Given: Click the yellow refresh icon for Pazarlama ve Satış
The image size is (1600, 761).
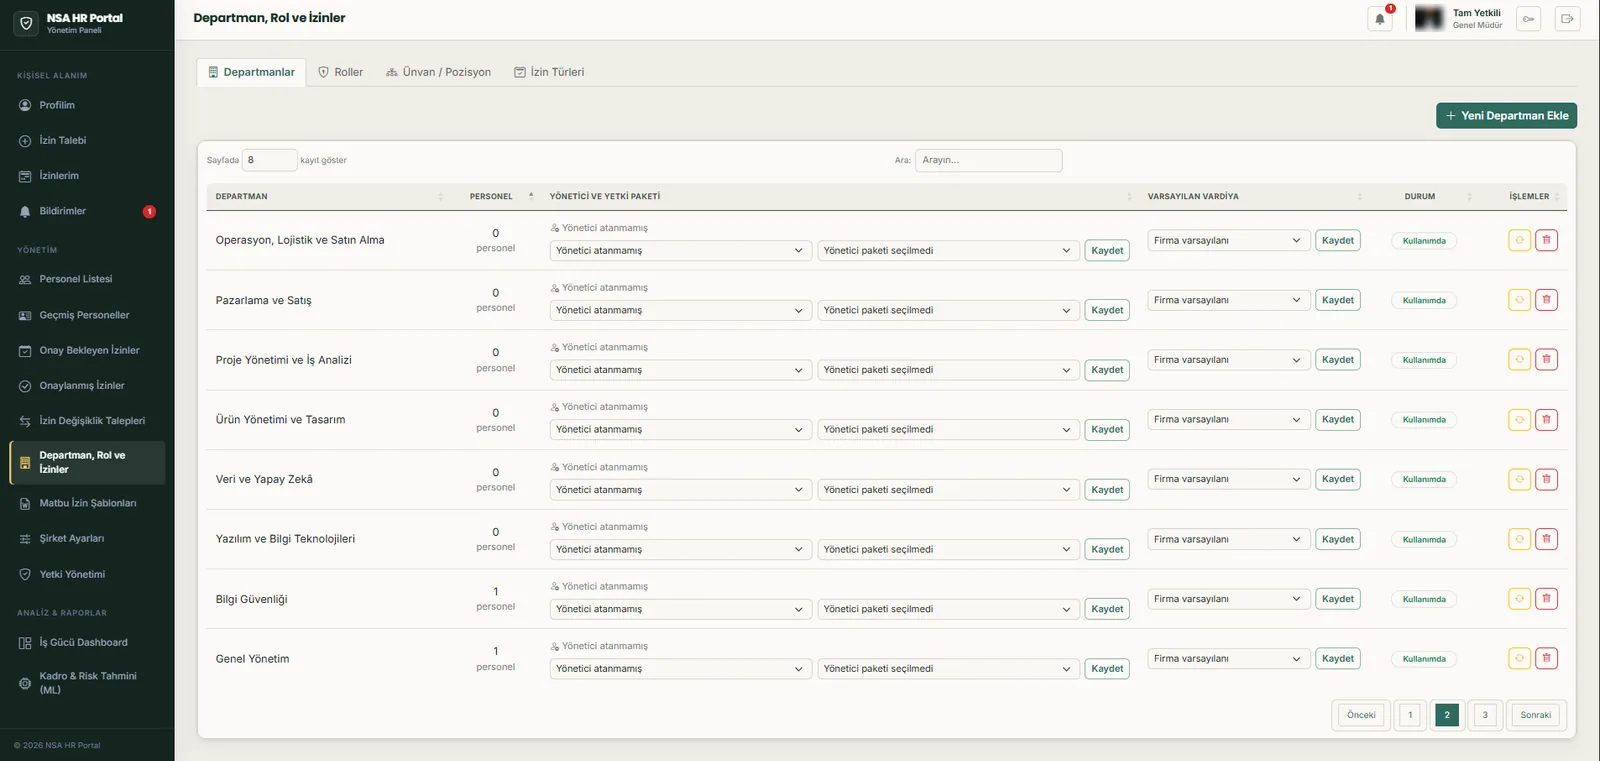Looking at the screenshot, I should 1519,300.
